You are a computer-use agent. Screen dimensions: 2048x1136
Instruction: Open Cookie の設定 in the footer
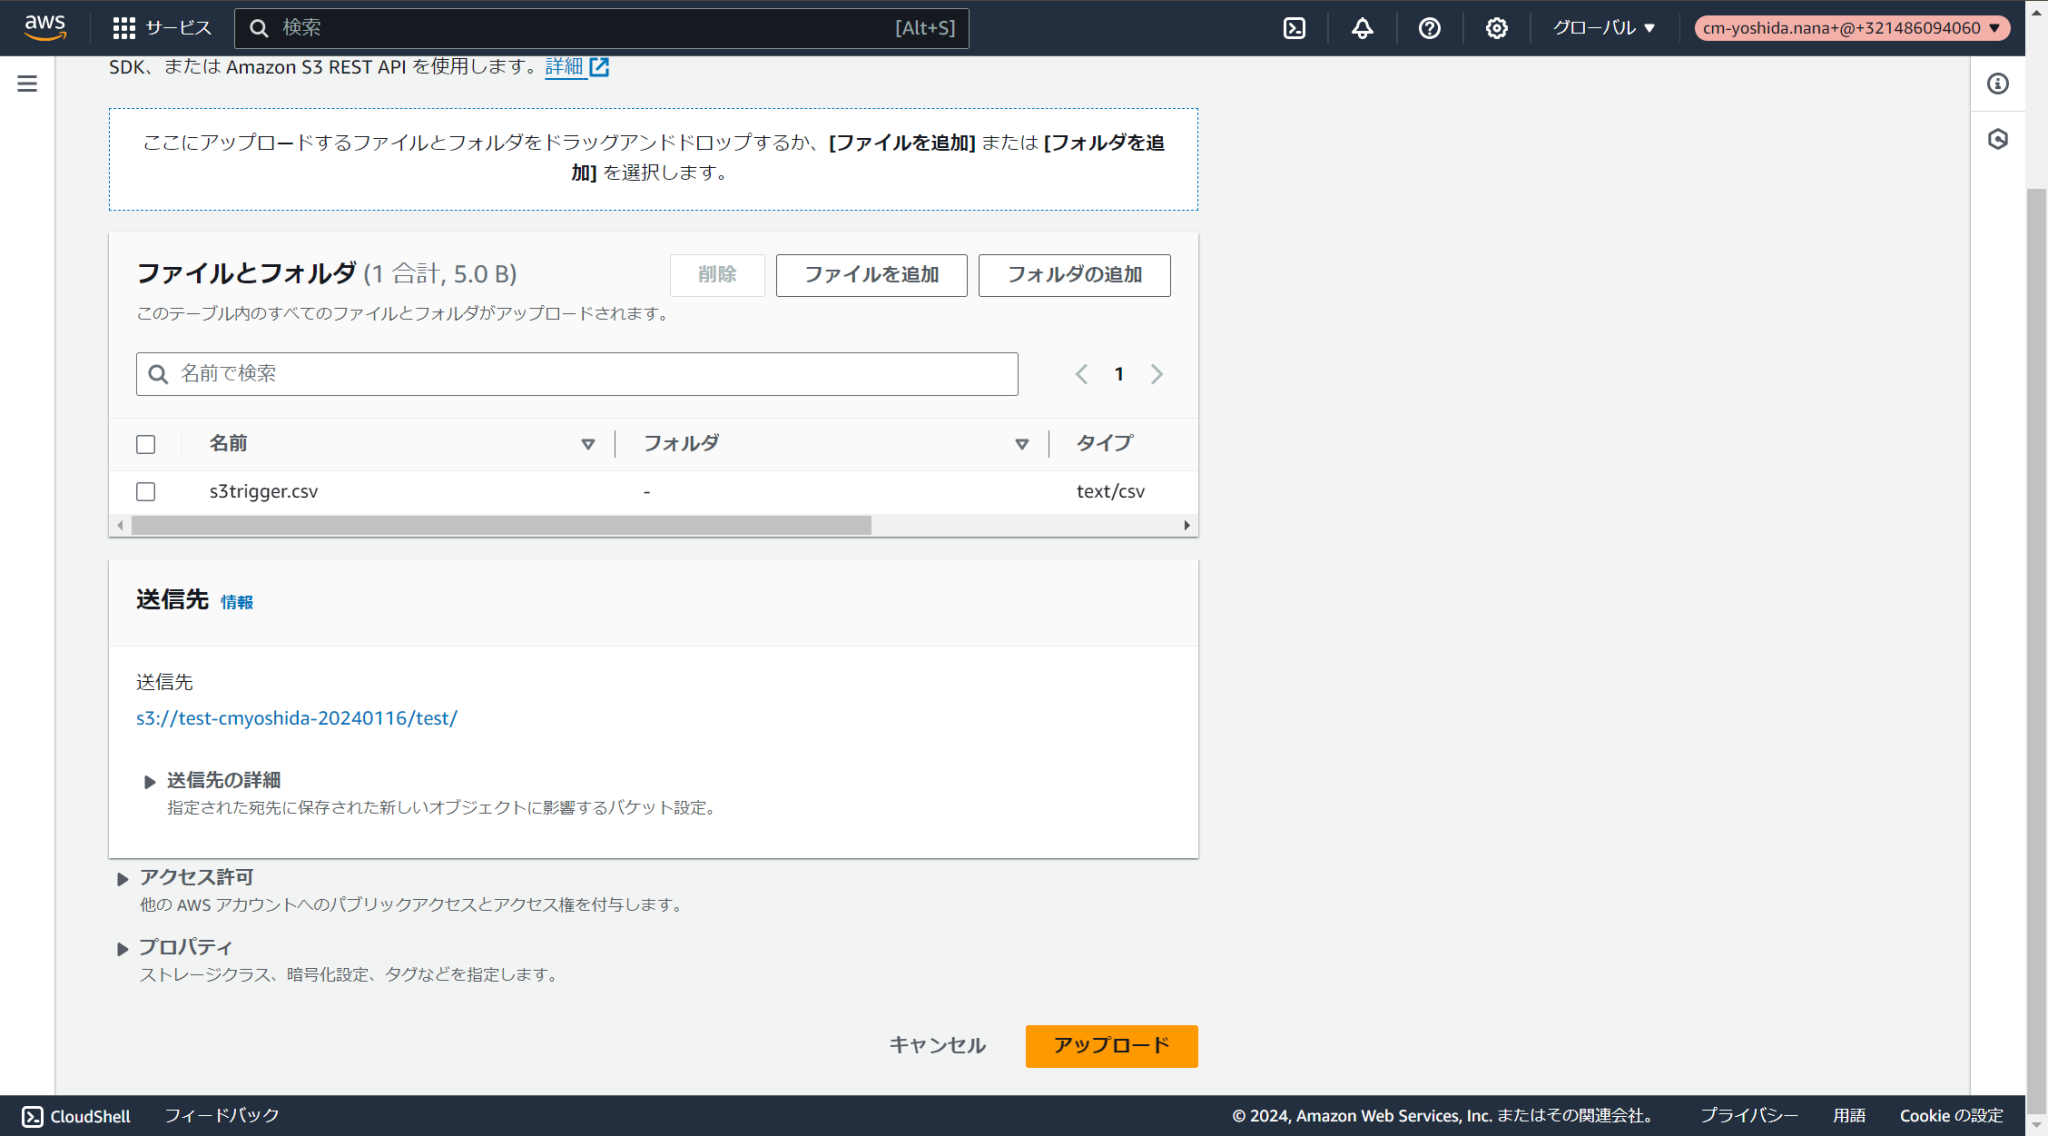point(1949,1115)
